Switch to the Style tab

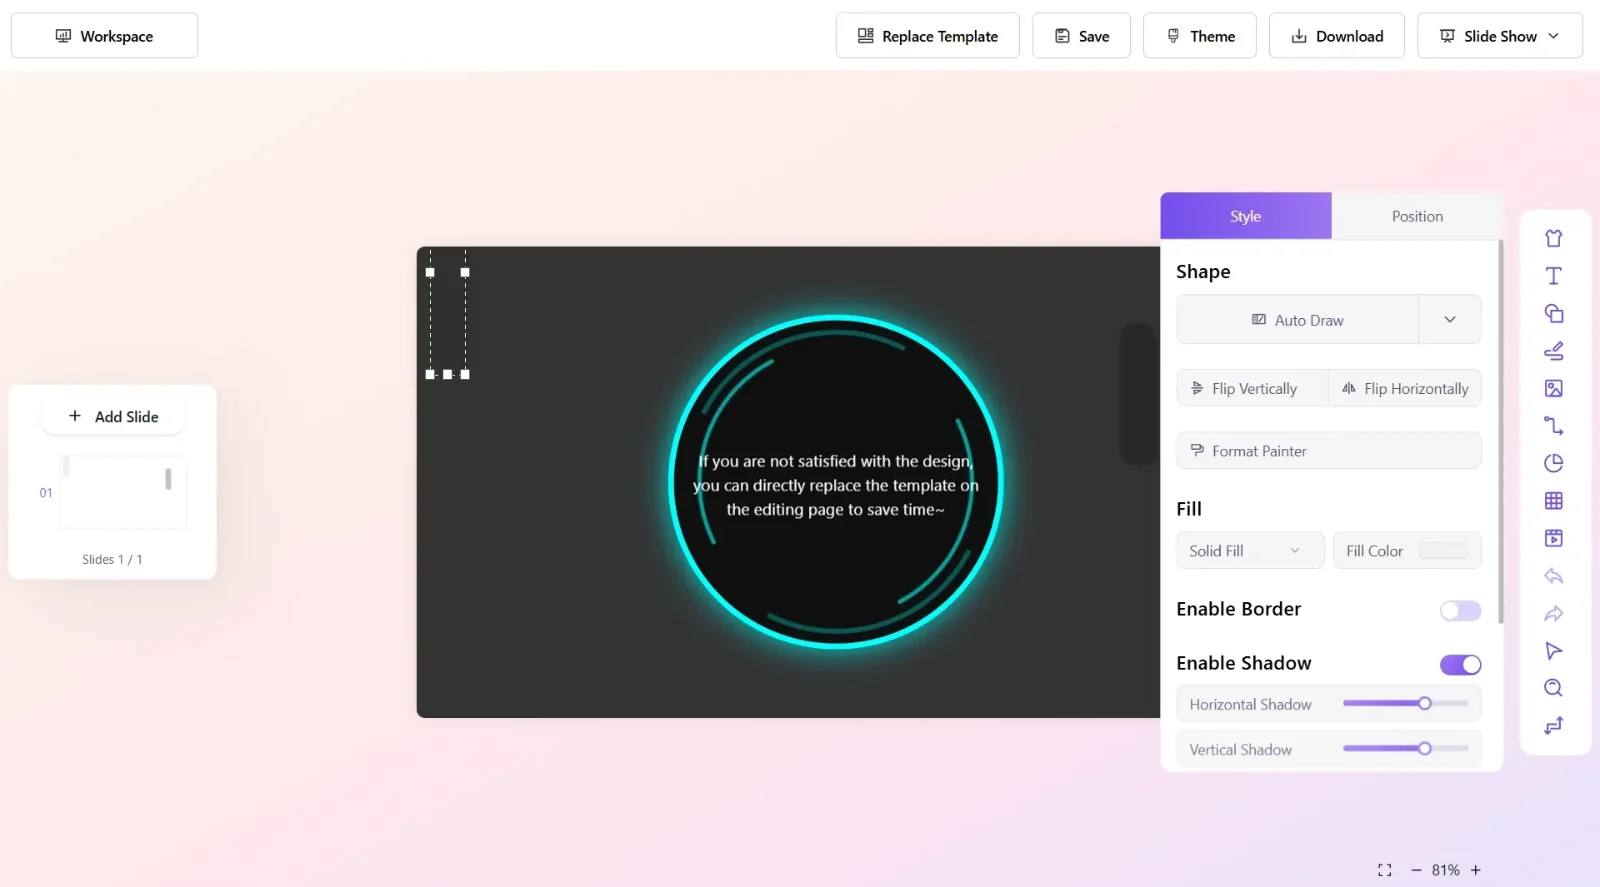(x=1246, y=216)
